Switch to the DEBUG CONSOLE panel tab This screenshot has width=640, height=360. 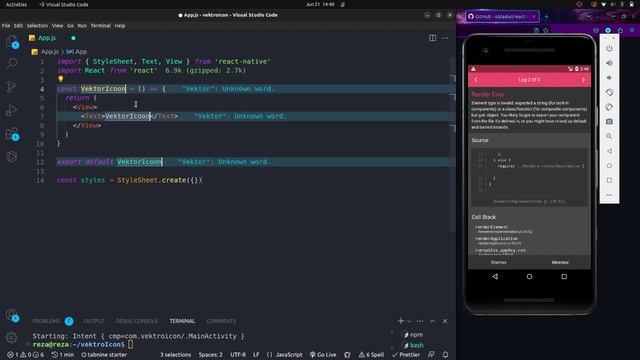click(x=136, y=321)
